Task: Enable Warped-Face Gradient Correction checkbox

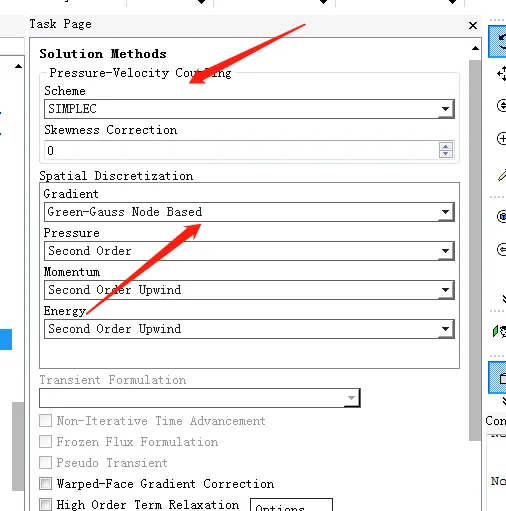Action: (x=45, y=483)
